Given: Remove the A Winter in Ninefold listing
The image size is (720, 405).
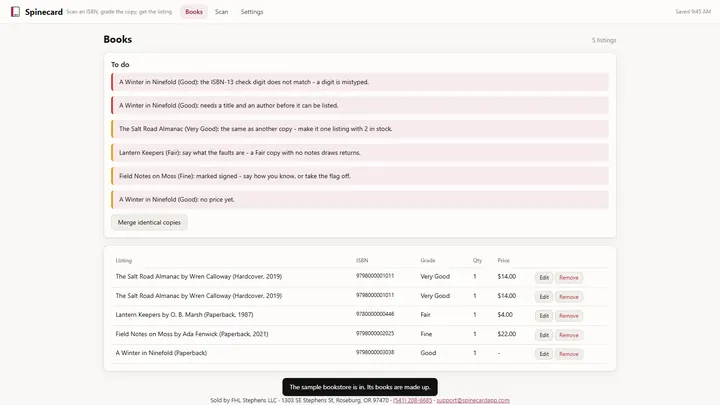Looking at the screenshot, I should click(568, 354).
